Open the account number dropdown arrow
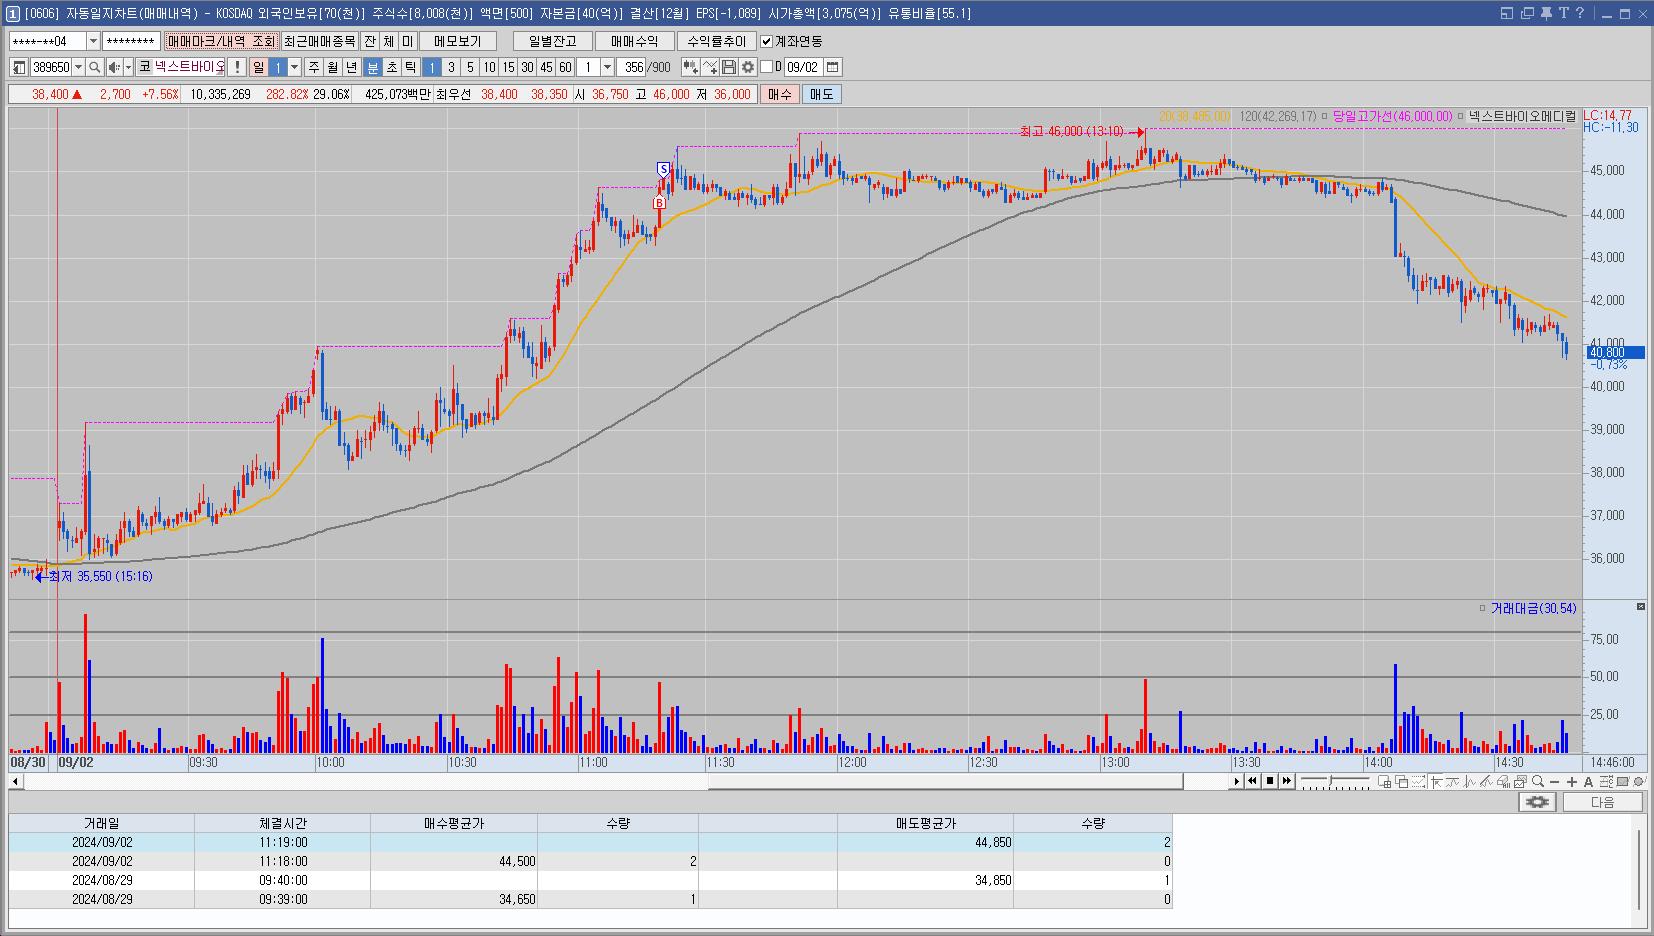The height and width of the screenshot is (936, 1654). 93,41
